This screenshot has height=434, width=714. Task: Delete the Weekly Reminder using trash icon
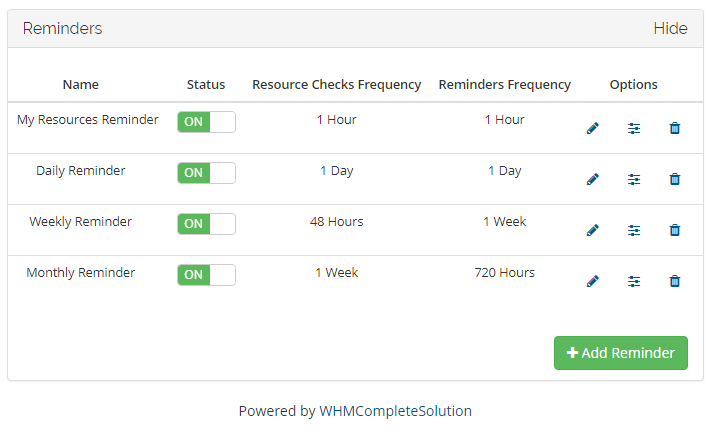click(674, 231)
